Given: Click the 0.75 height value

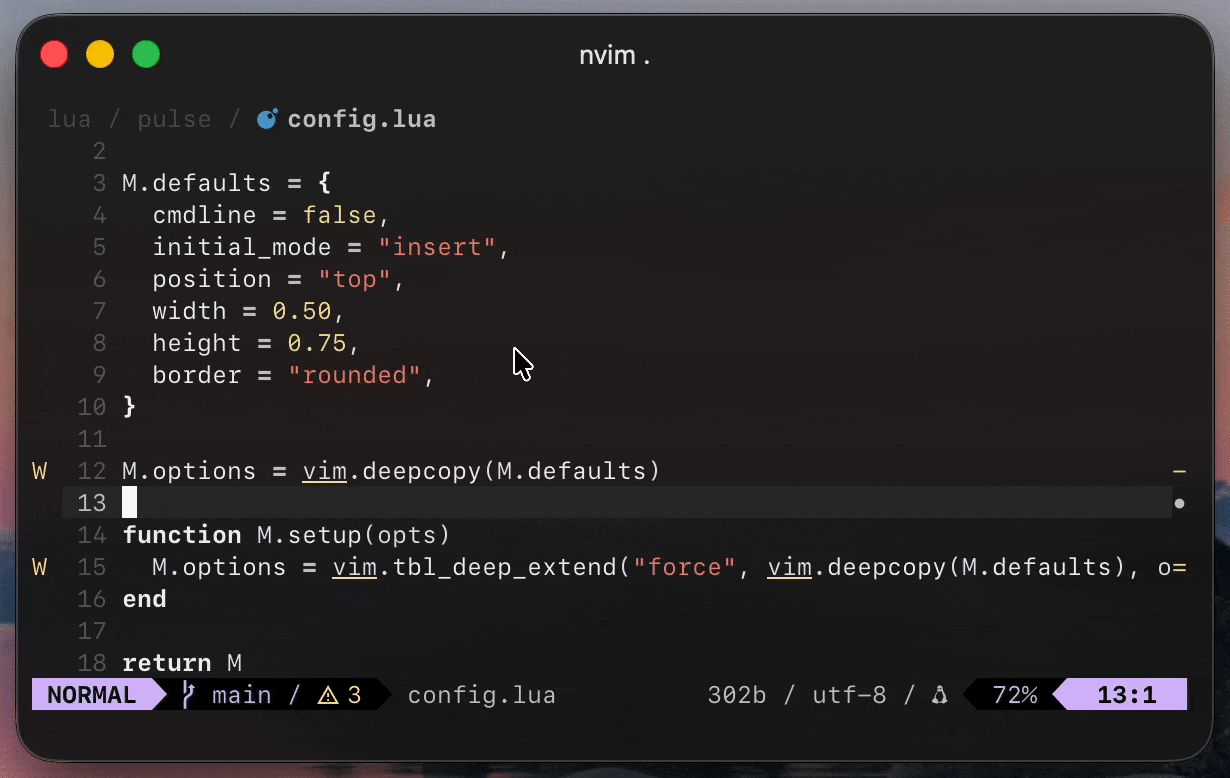Looking at the screenshot, I should tap(317, 343).
